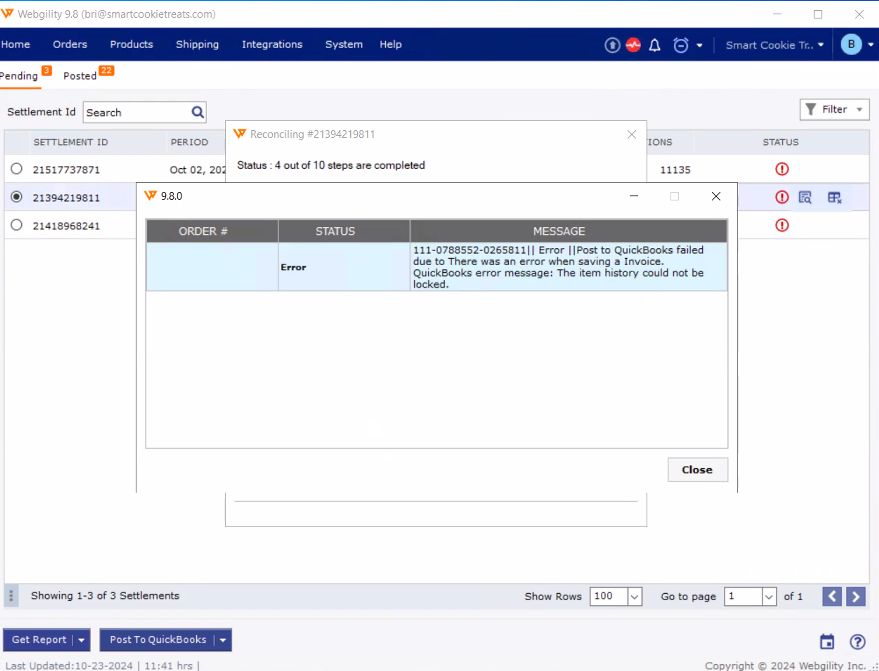Image resolution: width=879 pixels, height=671 pixels.
Task: Click the scheduler alarm clock icon
Action: coord(681,45)
